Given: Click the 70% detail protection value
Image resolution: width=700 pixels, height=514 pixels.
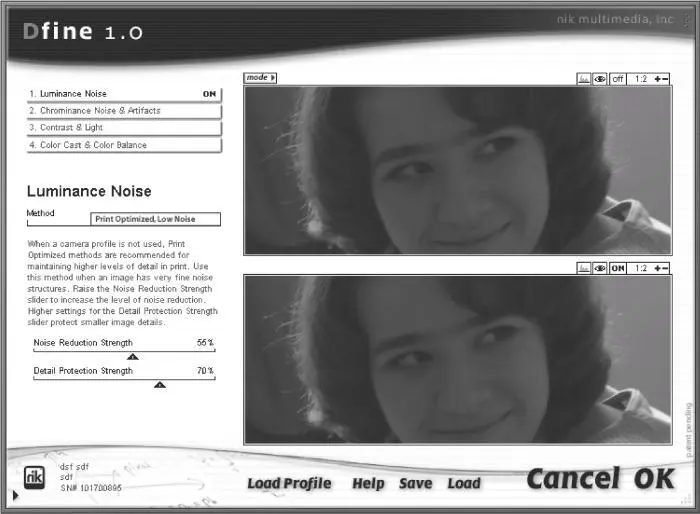Looking at the screenshot, I should 205,371.
